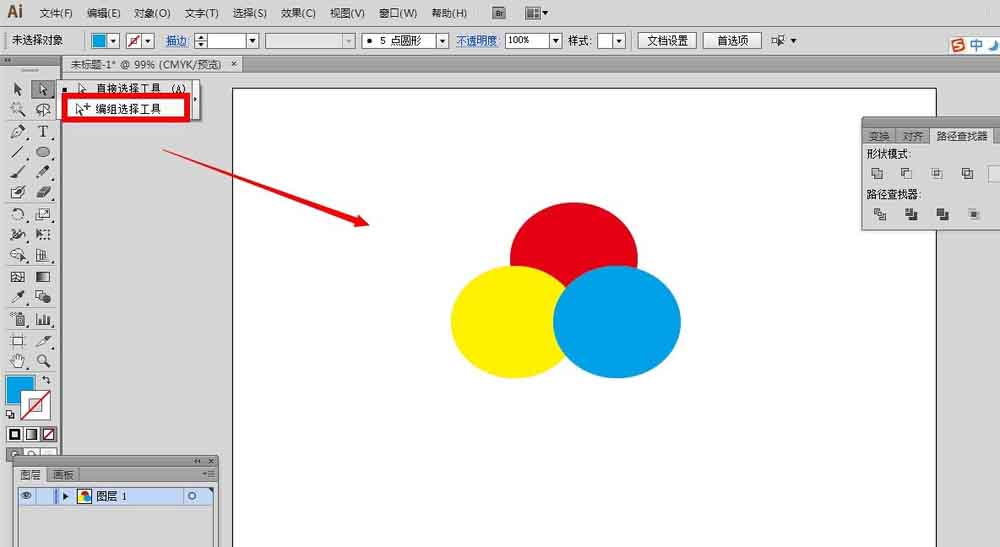Open arrange documents dropdown in menu bar
Screen dimensions: 1000x547
pos(536,13)
